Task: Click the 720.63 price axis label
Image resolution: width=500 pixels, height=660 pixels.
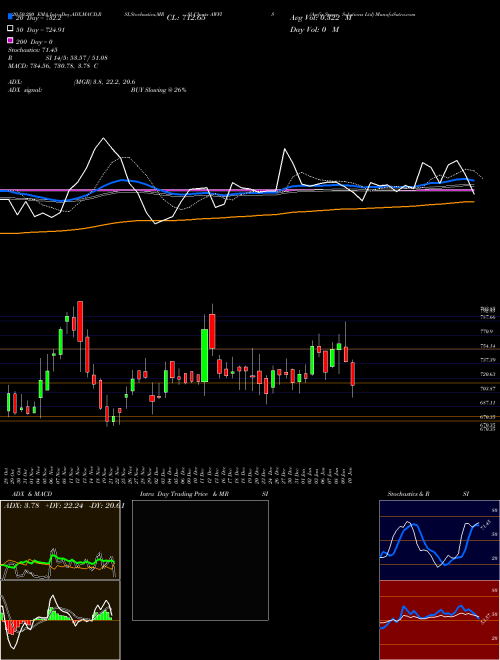Action: [x=488, y=374]
